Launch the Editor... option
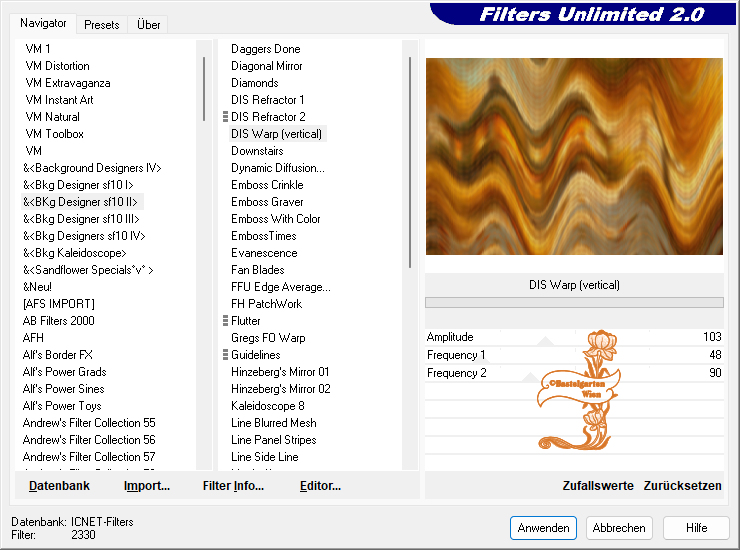The image size is (740, 550). (320, 486)
